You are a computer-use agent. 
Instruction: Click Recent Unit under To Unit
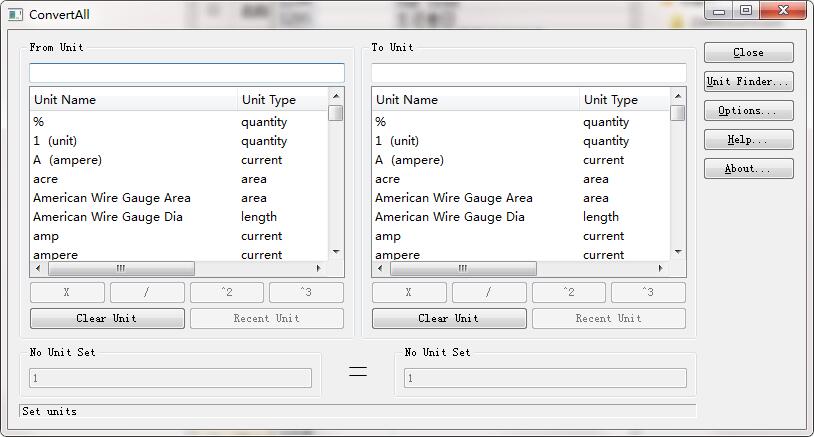click(608, 319)
